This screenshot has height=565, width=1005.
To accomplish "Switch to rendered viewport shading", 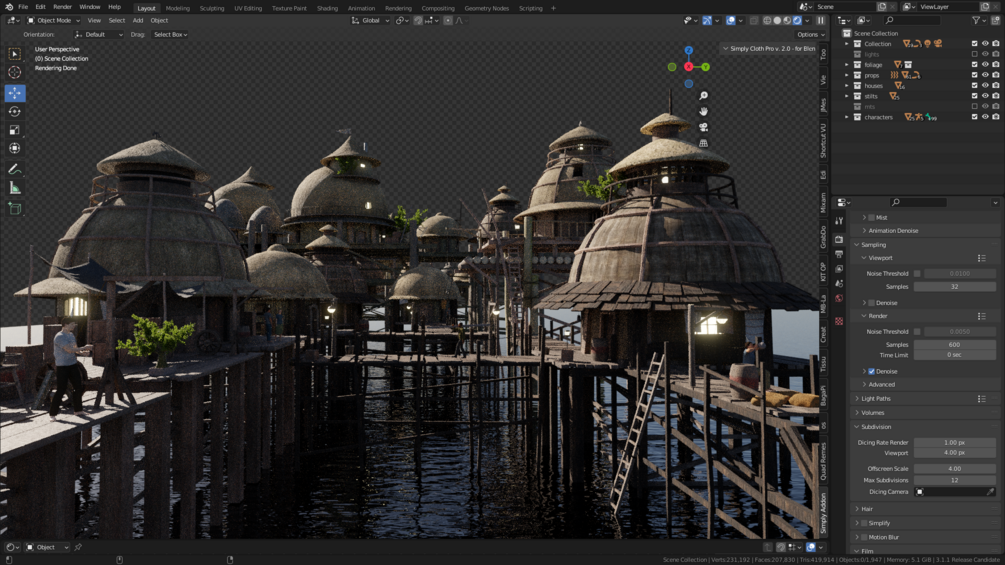I will (797, 20).
